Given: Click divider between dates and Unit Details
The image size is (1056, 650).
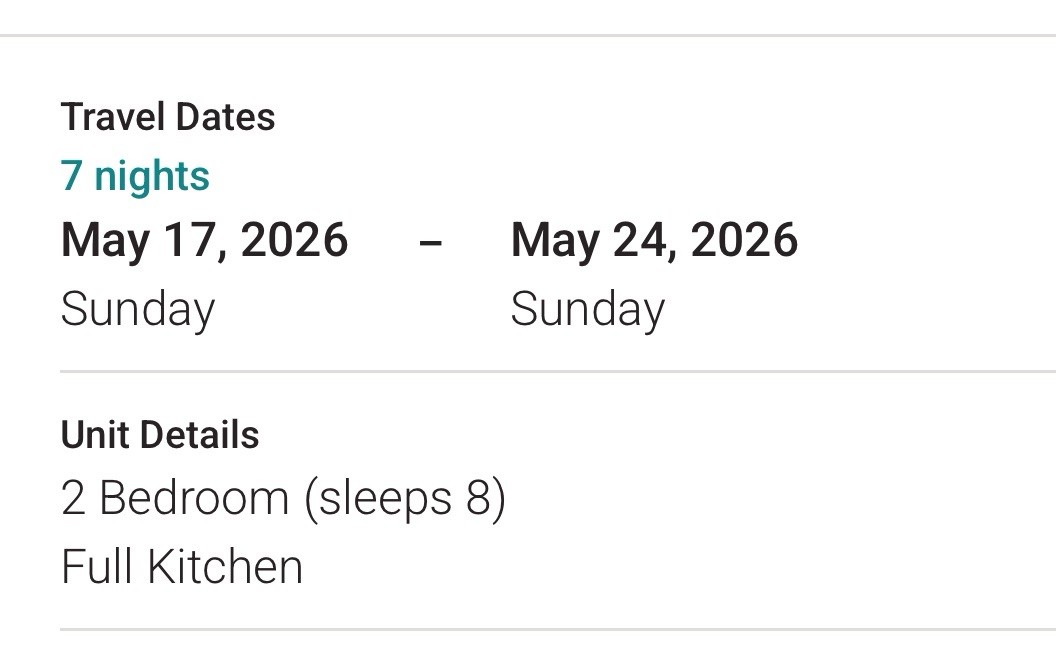Looking at the screenshot, I should pyautogui.click(x=558, y=371).
